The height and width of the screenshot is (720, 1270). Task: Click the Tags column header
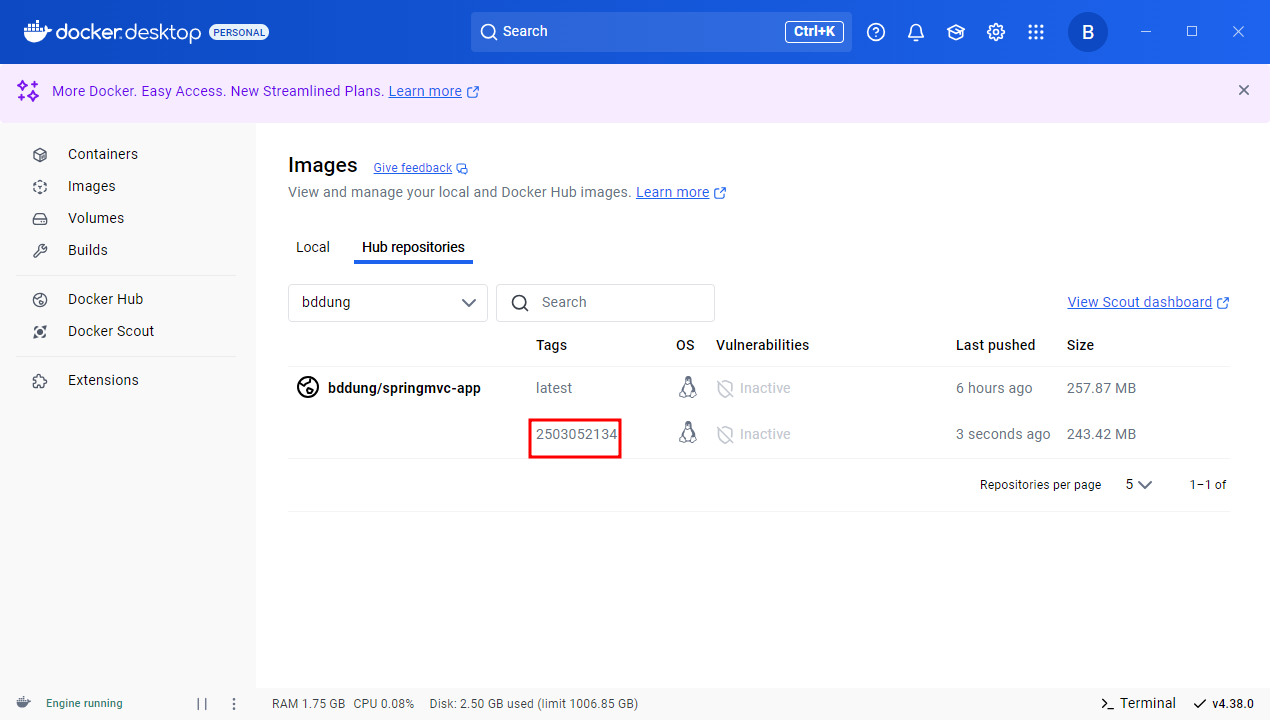pos(551,345)
